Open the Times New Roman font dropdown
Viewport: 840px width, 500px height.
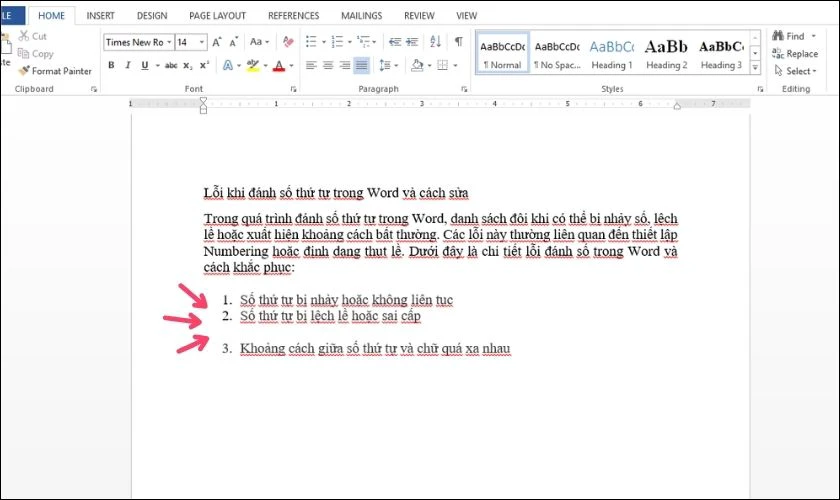(x=169, y=42)
